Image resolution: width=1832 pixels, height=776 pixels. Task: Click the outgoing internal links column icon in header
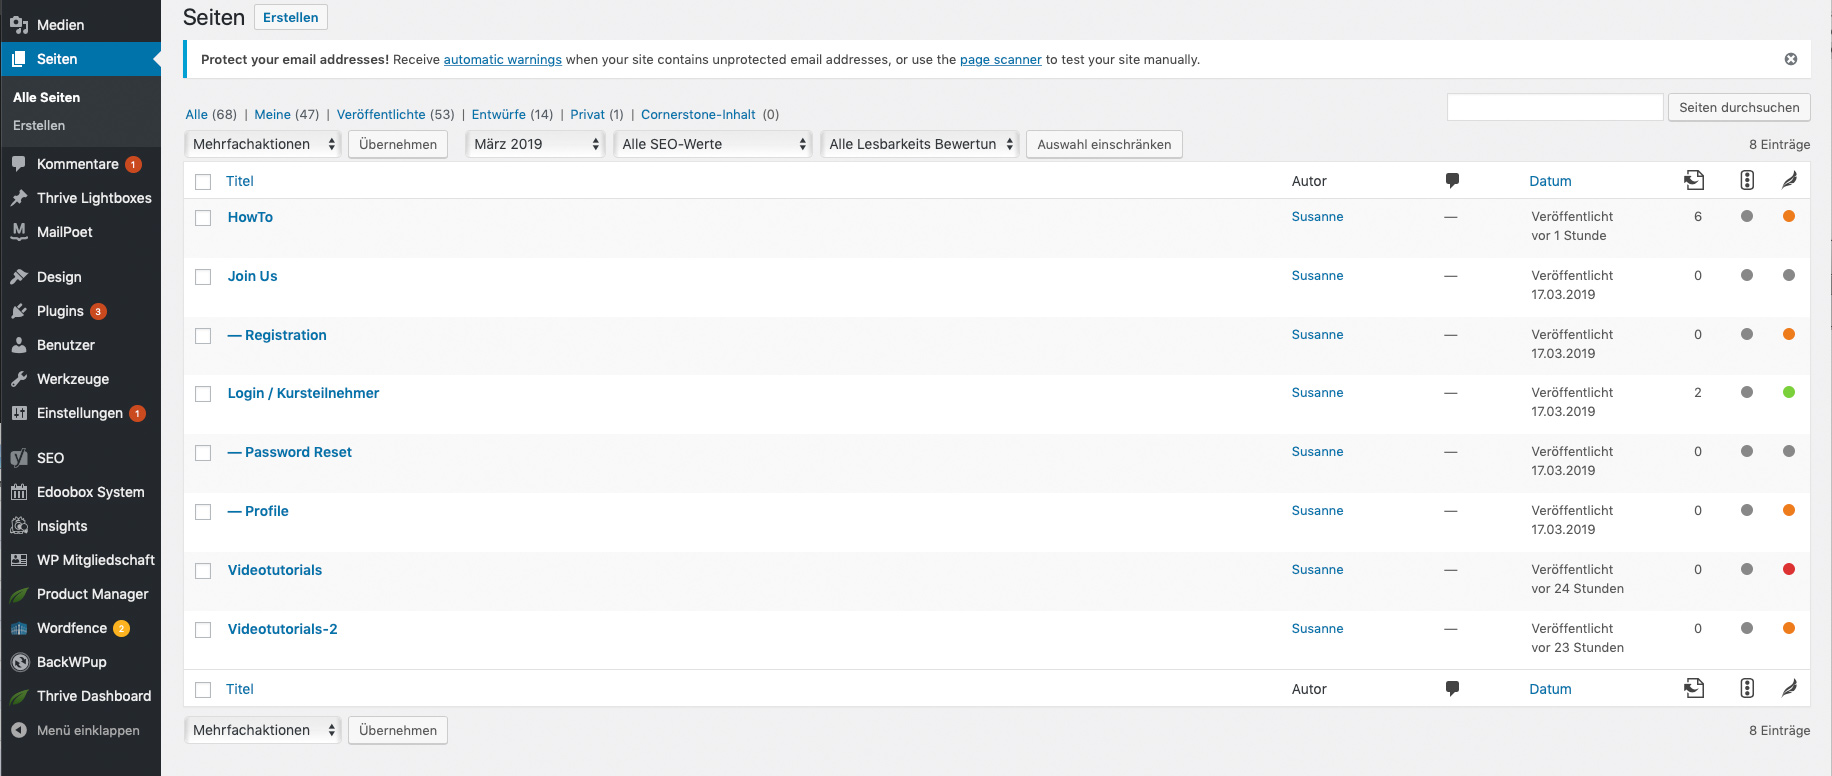(1694, 180)
